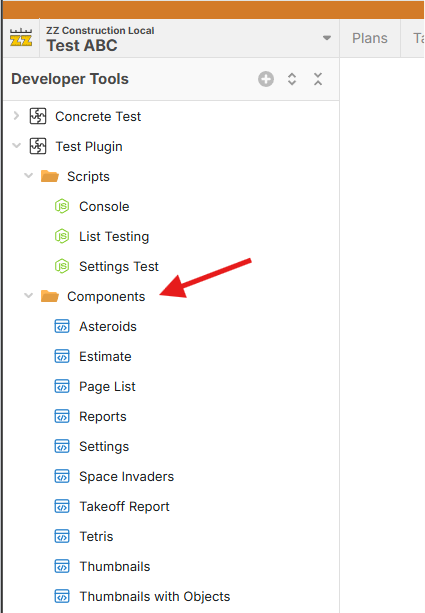The width and height of the screenshot is (425, 613).
Task: Expand the Concrete Test tree node
Action: tap(16, 116)
